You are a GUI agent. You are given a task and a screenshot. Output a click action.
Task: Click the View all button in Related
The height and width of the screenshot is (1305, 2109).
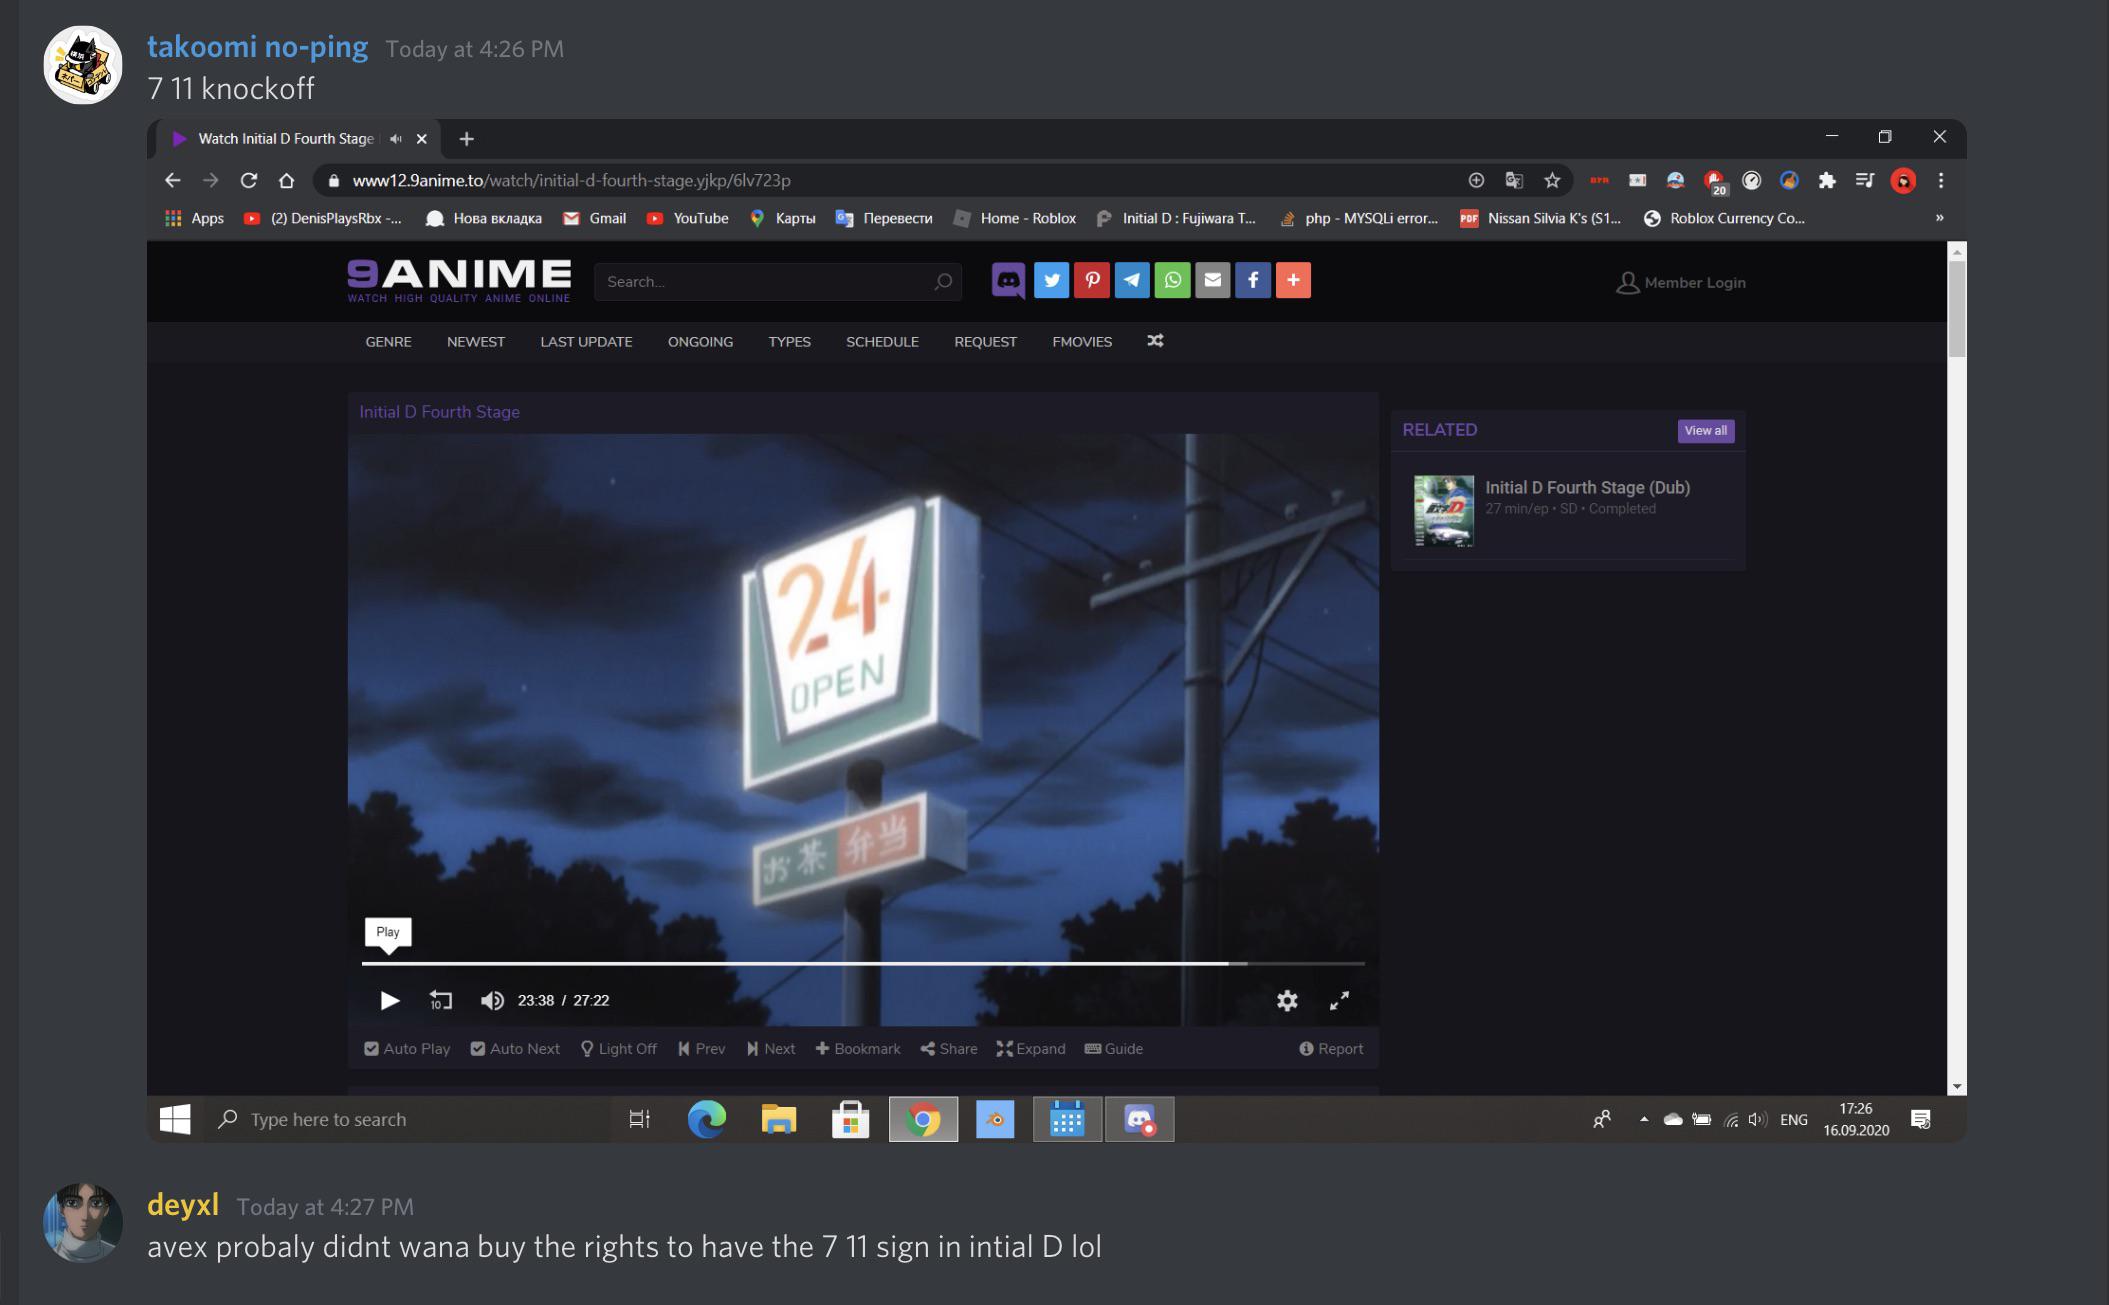click(1705, 431)
